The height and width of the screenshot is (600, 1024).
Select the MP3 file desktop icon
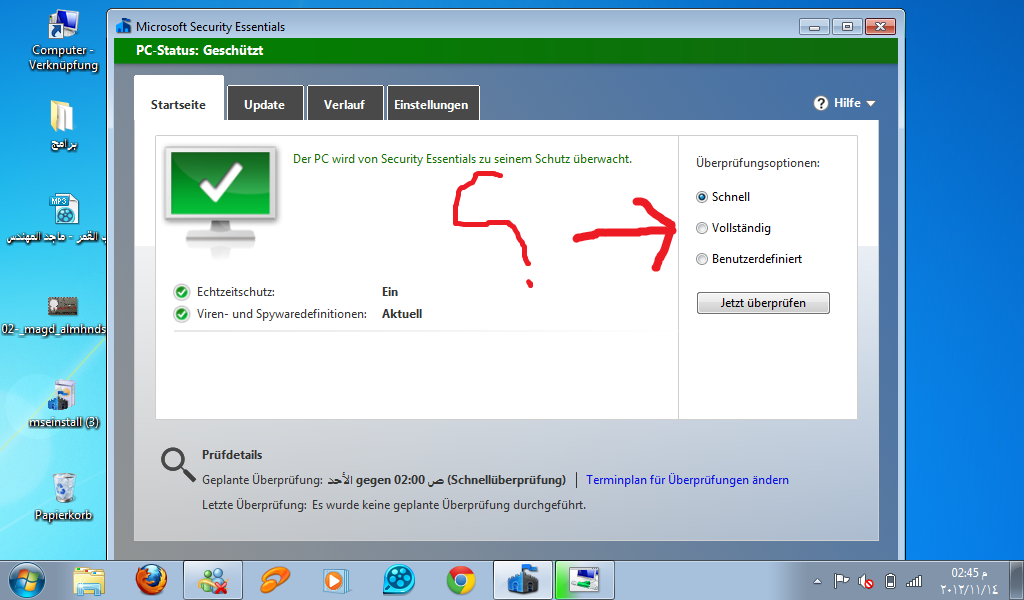pos(63,219)
